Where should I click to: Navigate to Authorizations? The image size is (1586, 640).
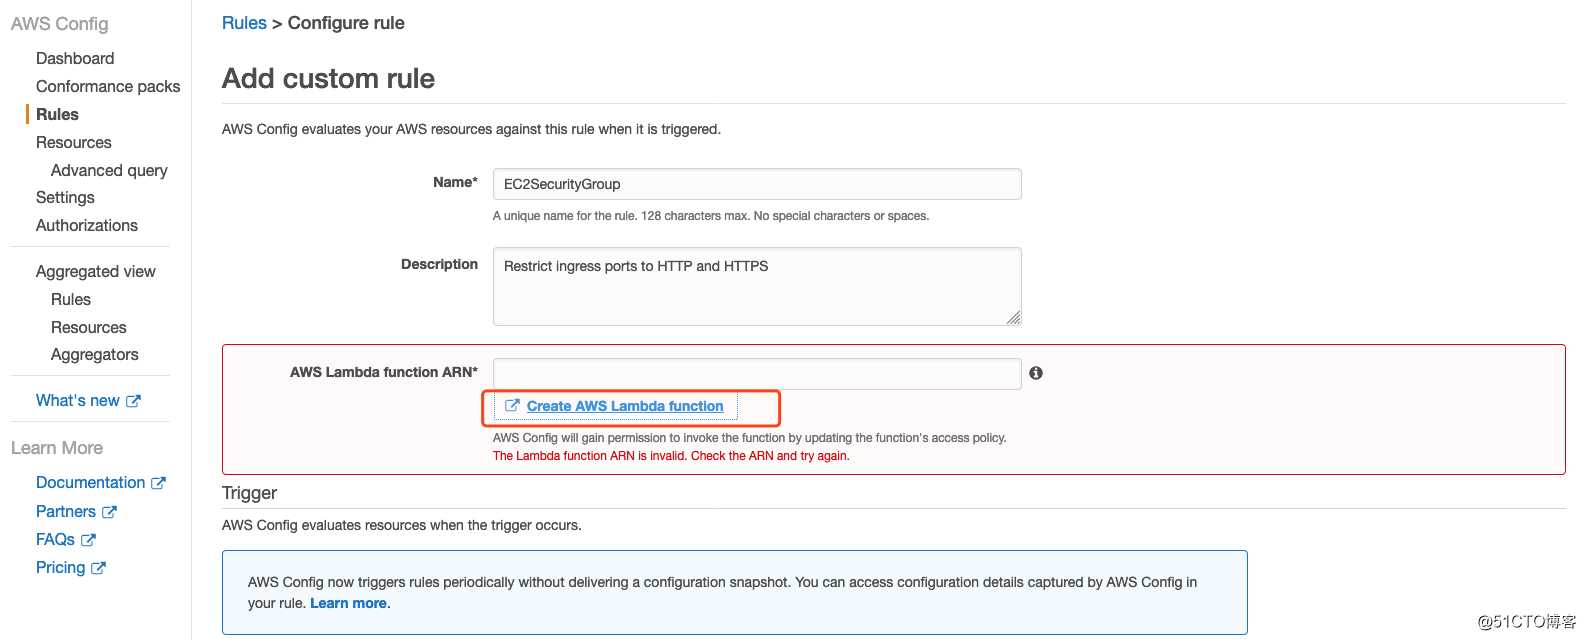[87, 225]
